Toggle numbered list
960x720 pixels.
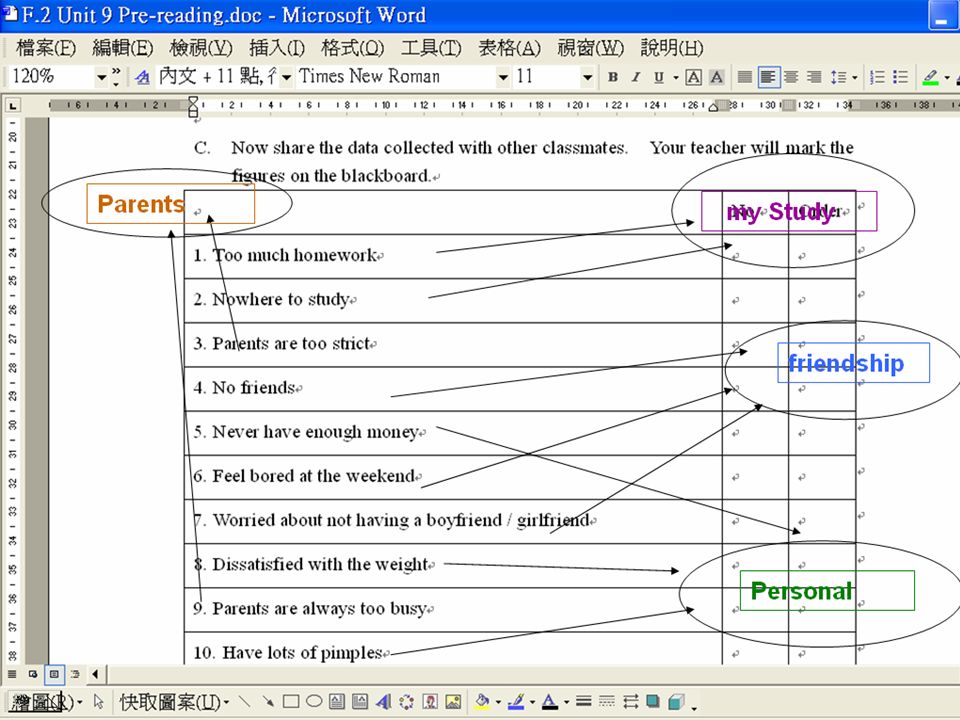(877, 77)
